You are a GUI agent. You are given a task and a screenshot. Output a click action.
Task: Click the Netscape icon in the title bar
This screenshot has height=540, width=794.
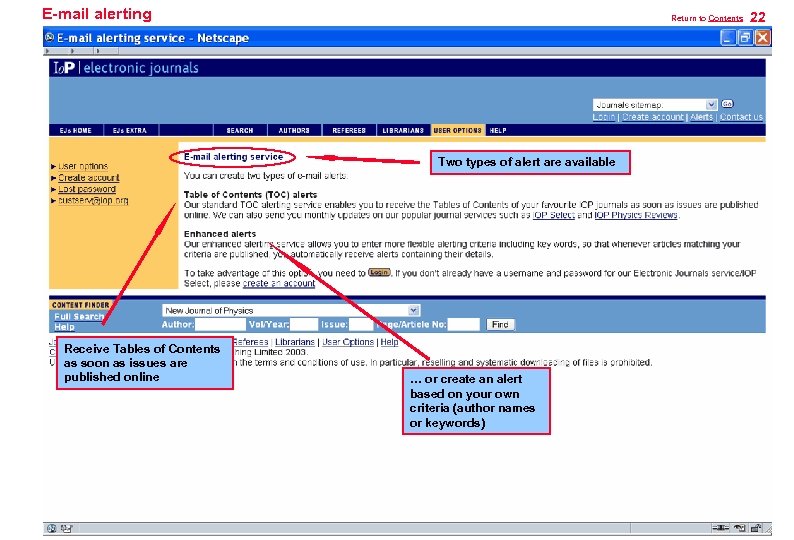click(49, 37)
